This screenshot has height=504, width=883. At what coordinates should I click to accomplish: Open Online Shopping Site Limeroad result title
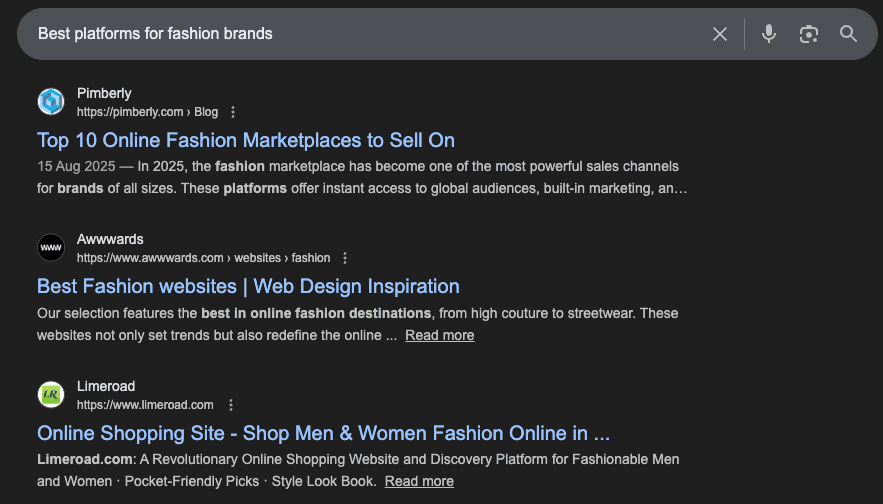[323, 433]
